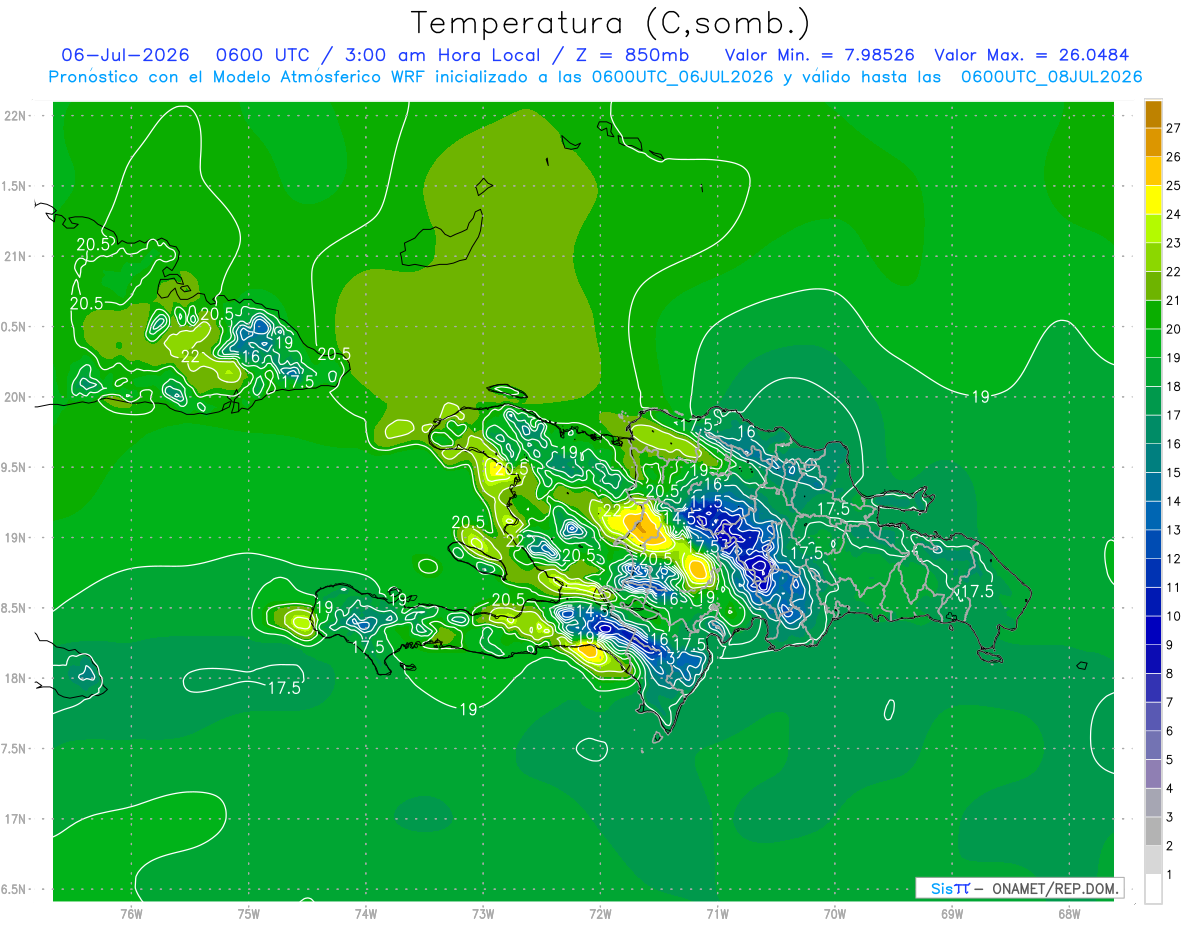Select "Valor Min. = 7.98526" text
Screen dimensions: 1200x927
click(x=819, y=55)
